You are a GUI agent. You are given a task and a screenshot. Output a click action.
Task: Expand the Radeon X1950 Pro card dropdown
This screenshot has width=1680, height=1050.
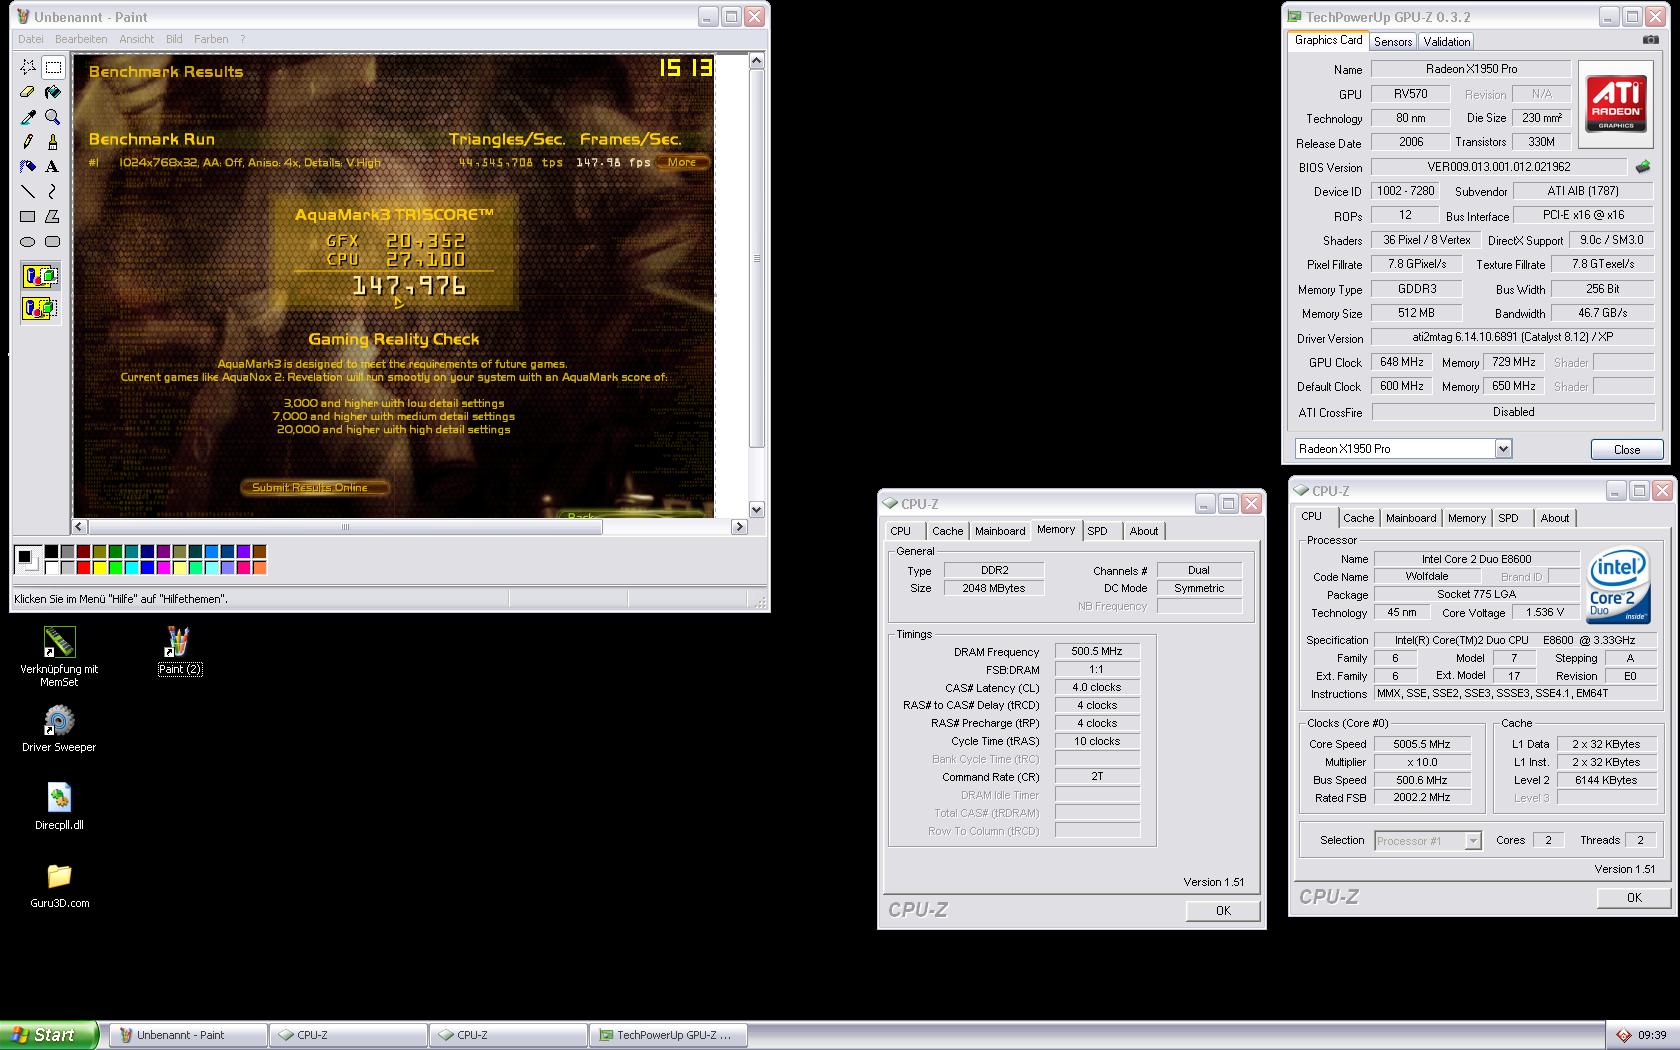[x=1503, y=449]
